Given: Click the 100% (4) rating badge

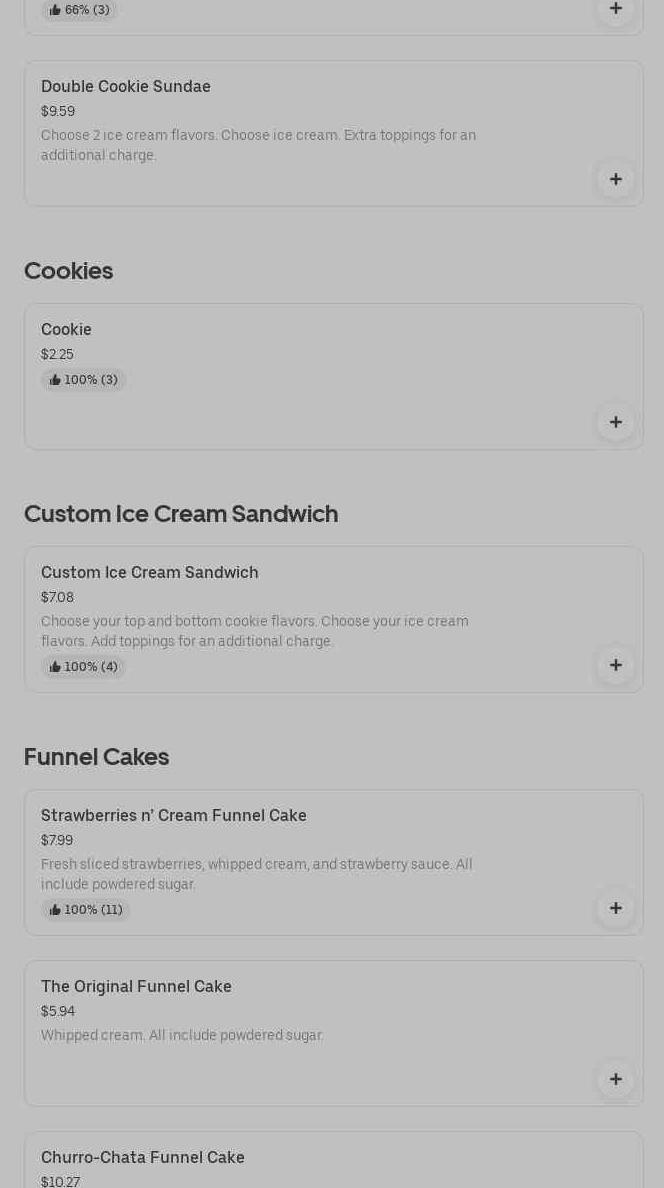Looking at the screenshot, I should (x=84, y=667).
